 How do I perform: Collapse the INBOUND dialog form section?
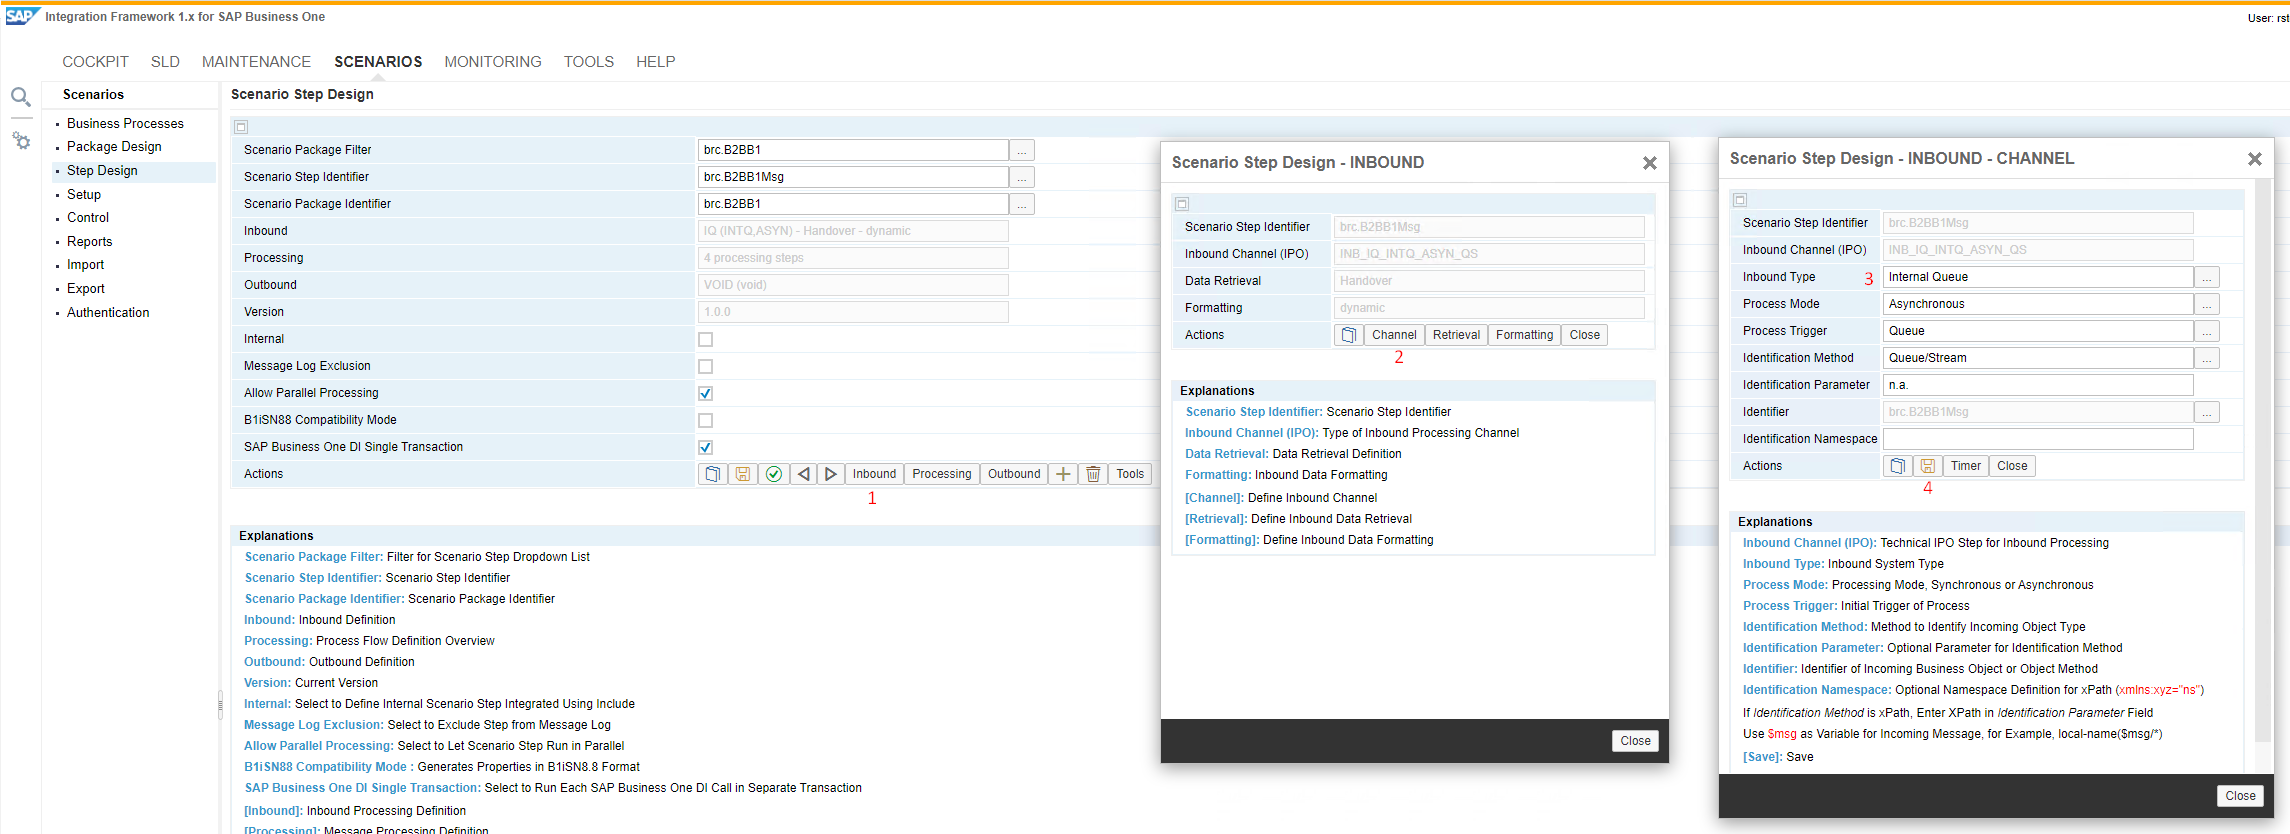[x=1182, y=204]
